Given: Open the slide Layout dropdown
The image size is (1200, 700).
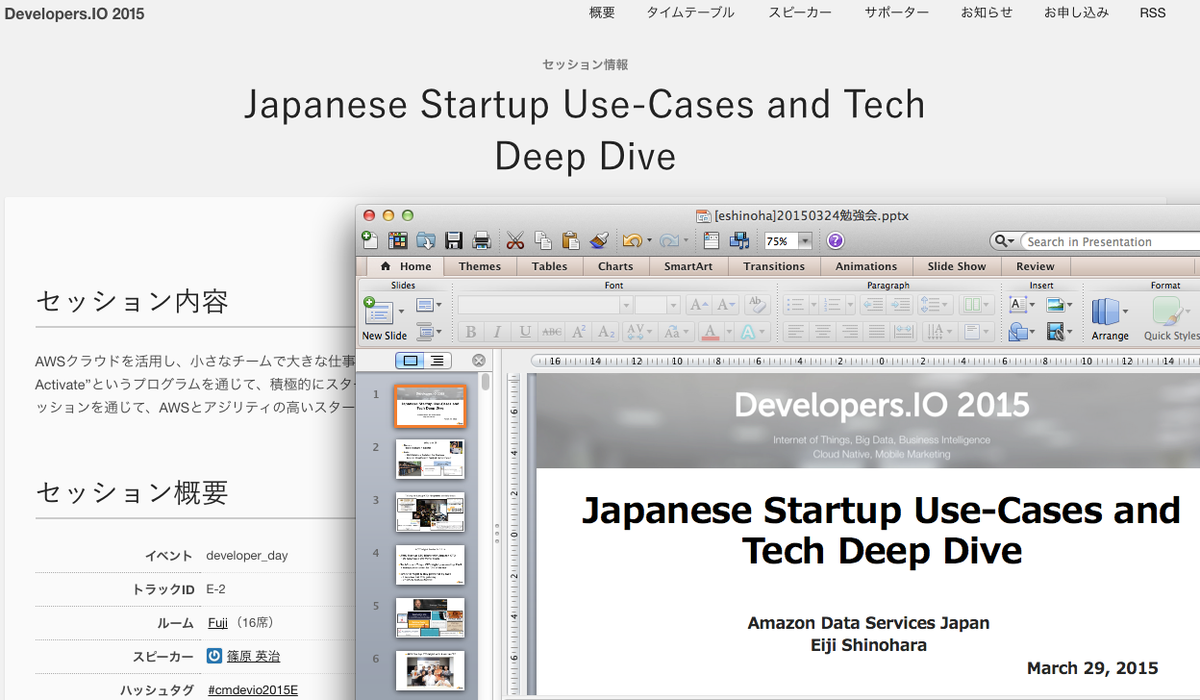Looking at the screenshot, I should click(428, 305).
